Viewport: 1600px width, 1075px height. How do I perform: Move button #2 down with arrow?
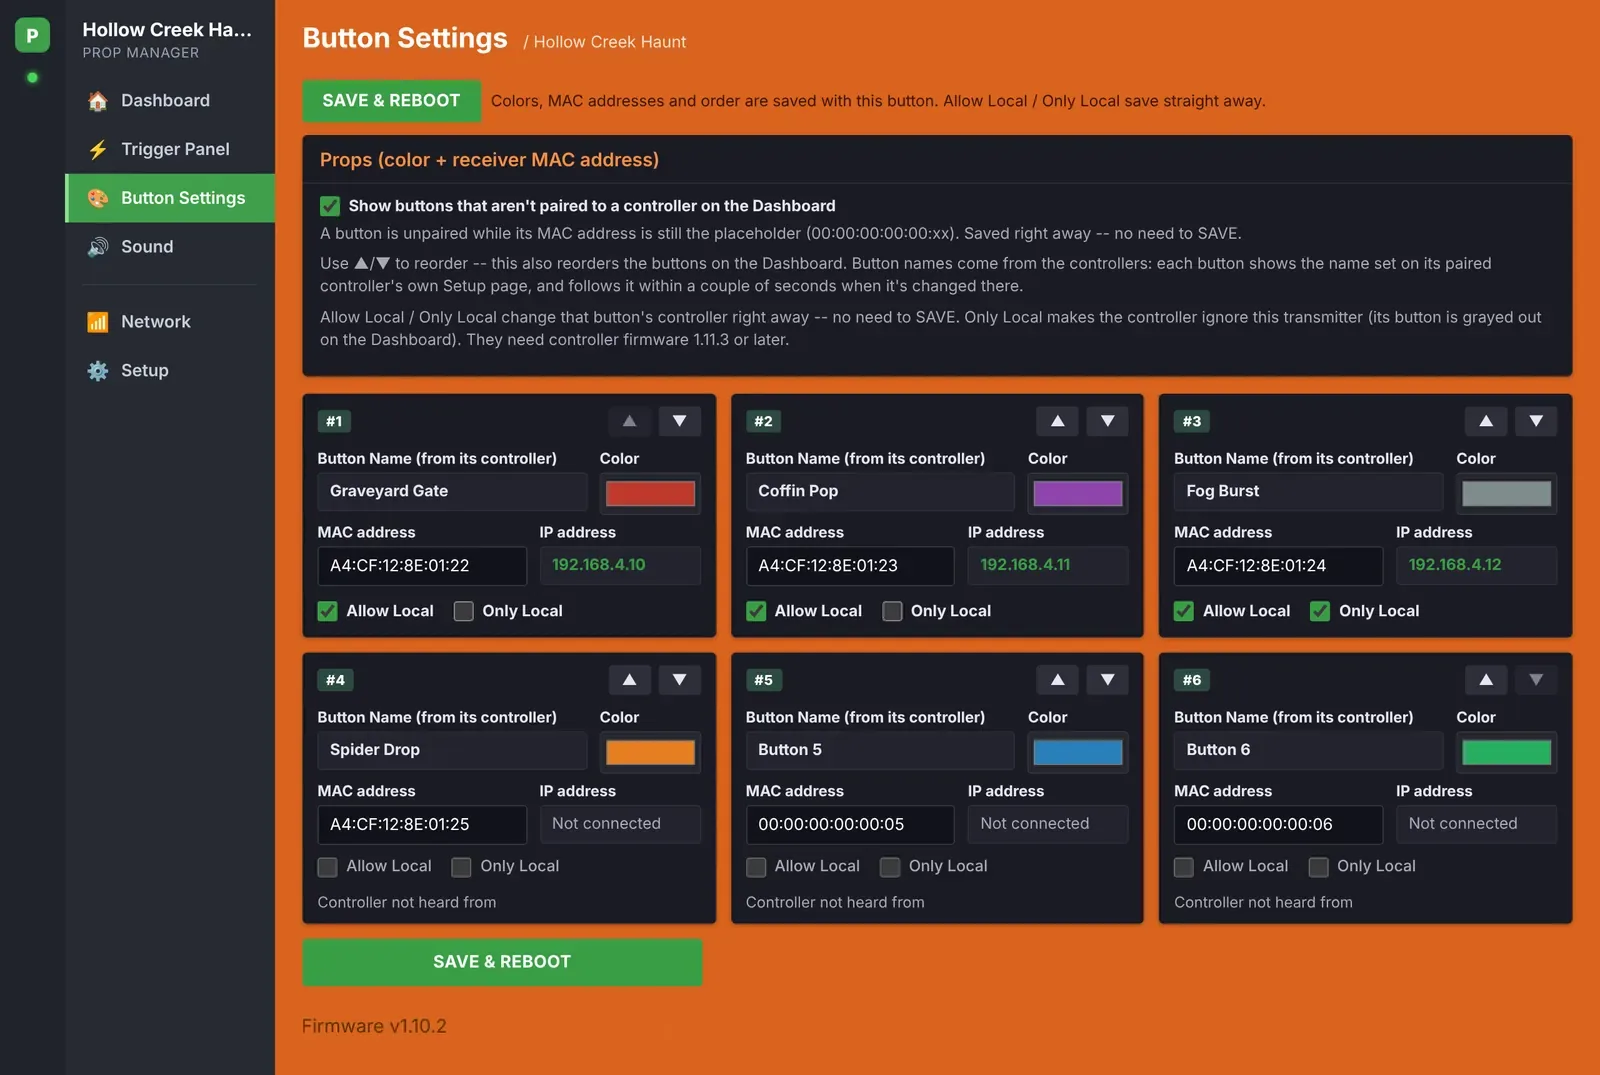click(x=1107, y=421)
